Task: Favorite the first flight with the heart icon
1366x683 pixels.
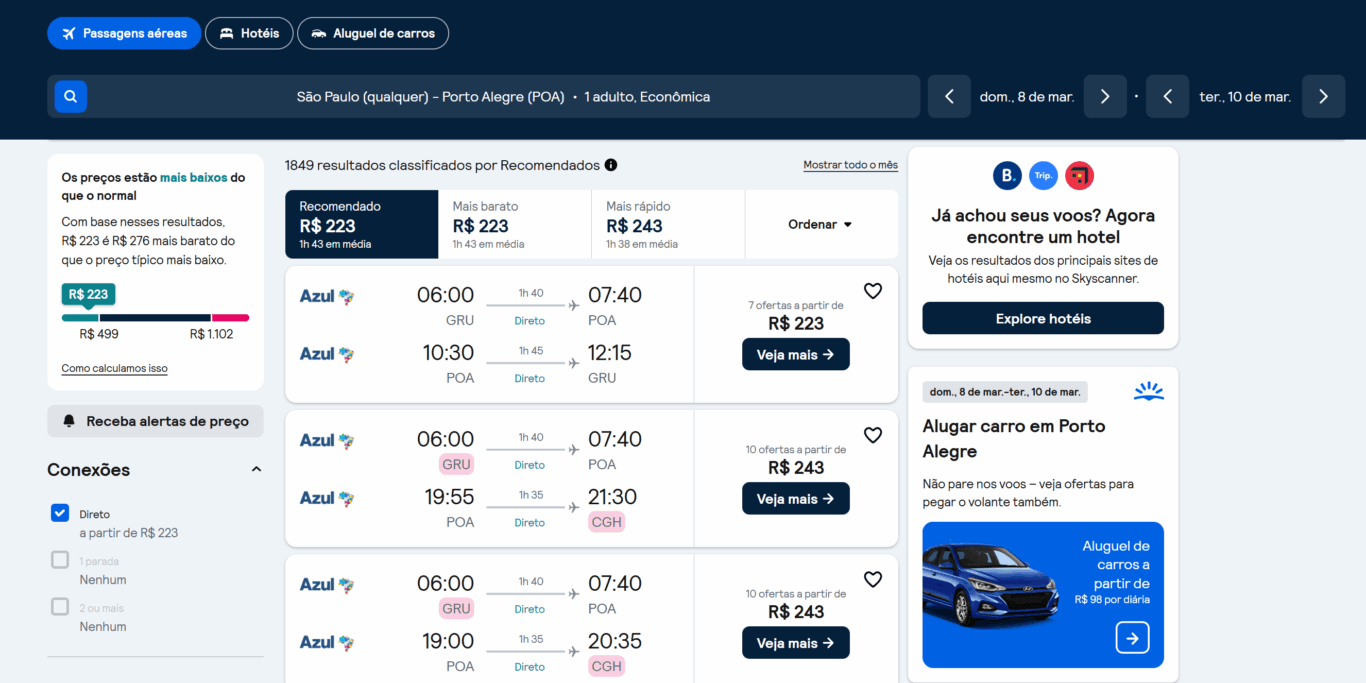Action: [872, 290]
